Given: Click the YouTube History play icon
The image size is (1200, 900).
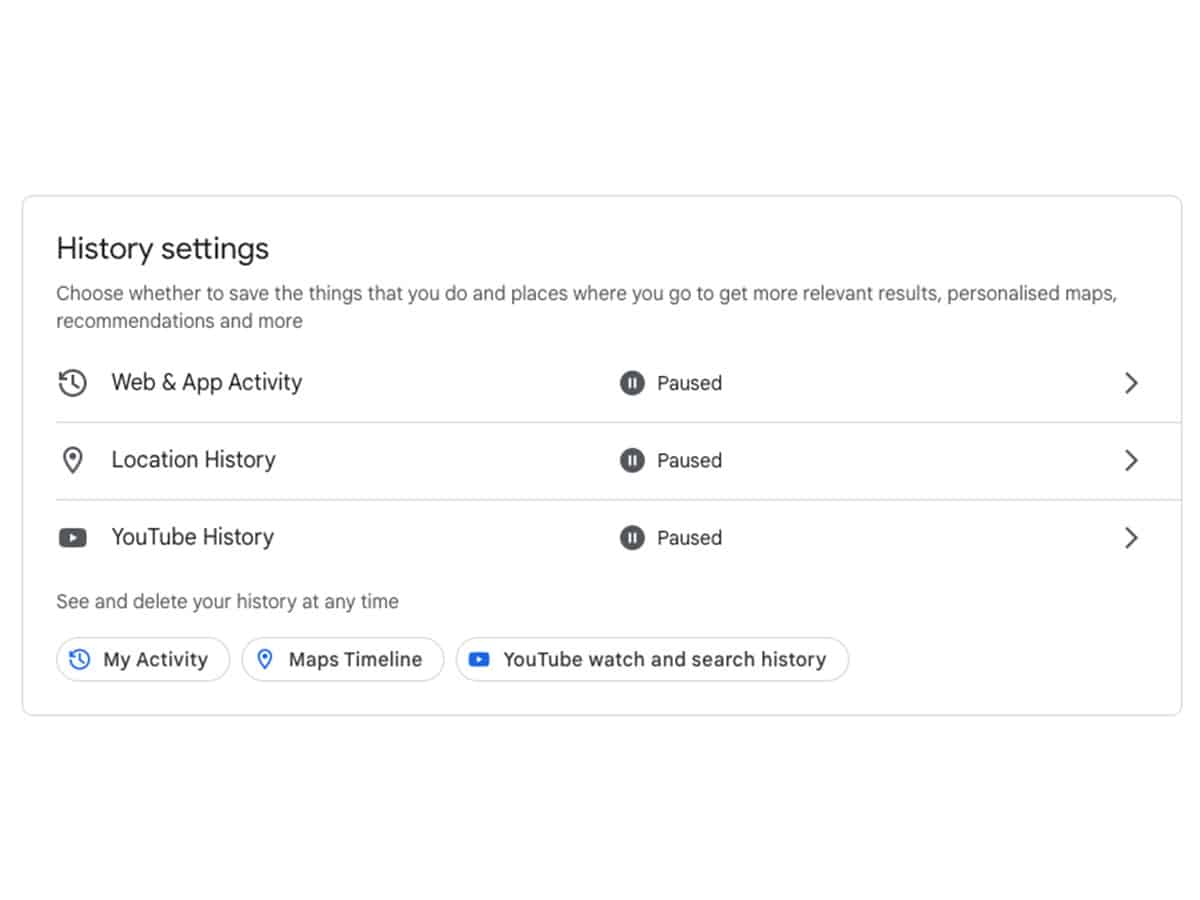Looking at the screenshot, I should [x=72, y=538].
